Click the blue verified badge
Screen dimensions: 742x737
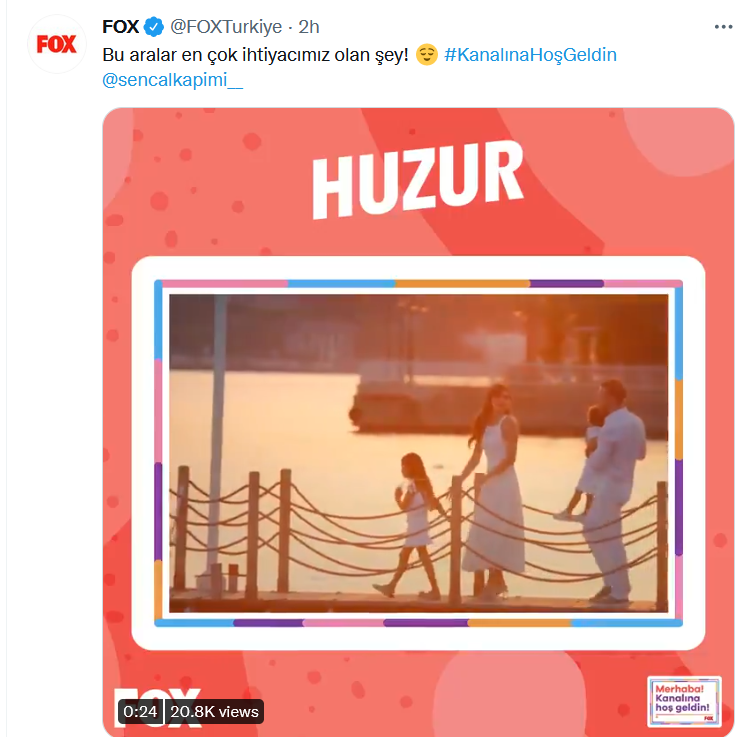153,27
